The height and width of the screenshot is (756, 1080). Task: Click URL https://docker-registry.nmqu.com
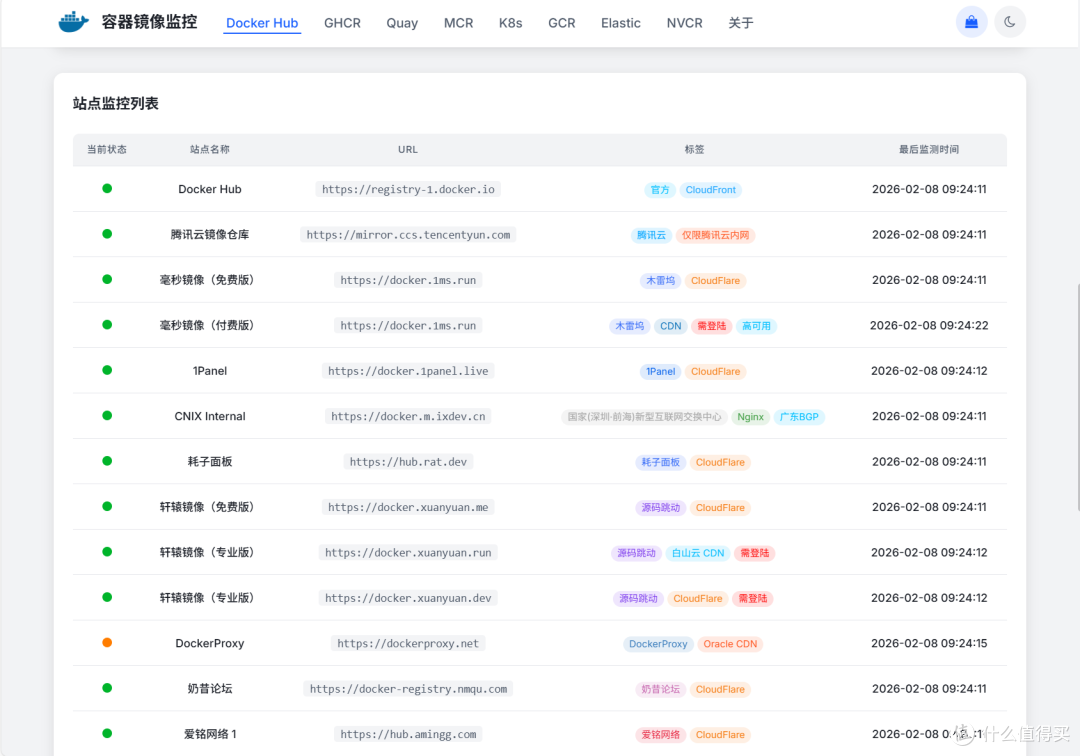click(408, 689)
